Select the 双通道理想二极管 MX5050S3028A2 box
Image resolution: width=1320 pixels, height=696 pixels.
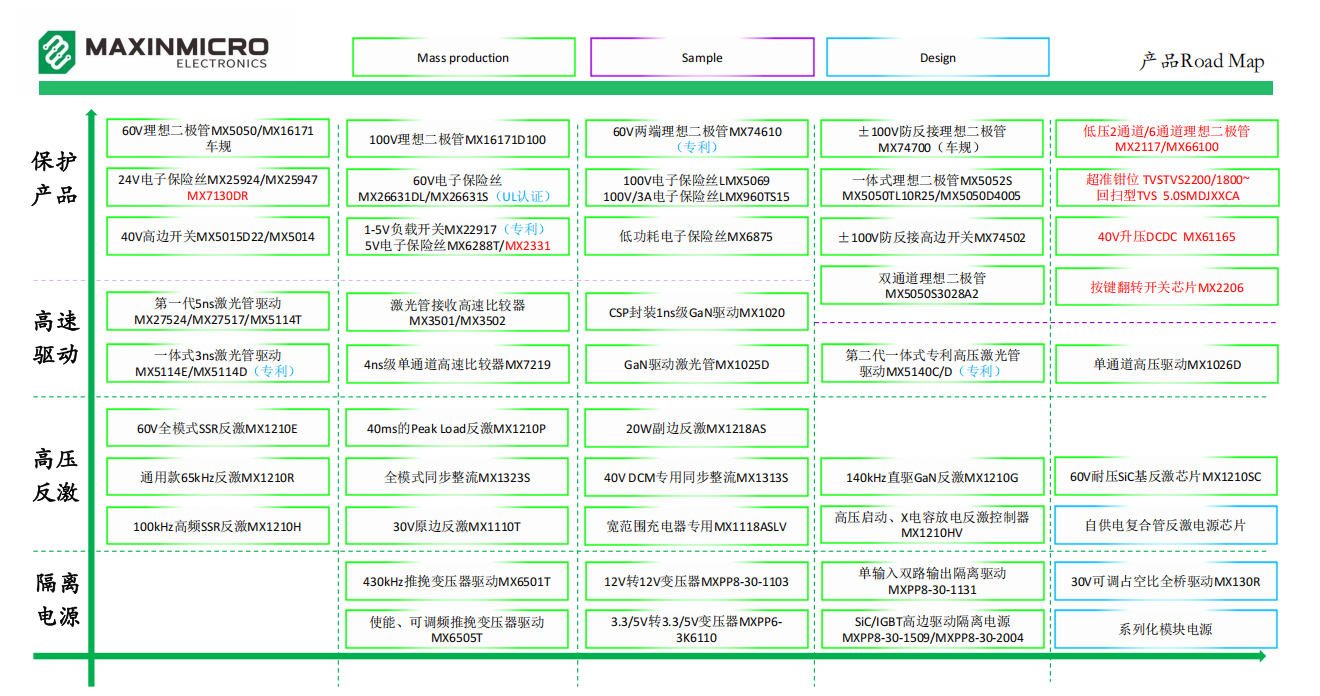933,286
